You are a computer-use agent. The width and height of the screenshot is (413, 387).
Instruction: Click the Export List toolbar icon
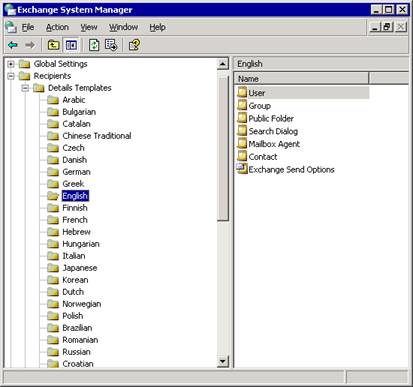(111, 45)
